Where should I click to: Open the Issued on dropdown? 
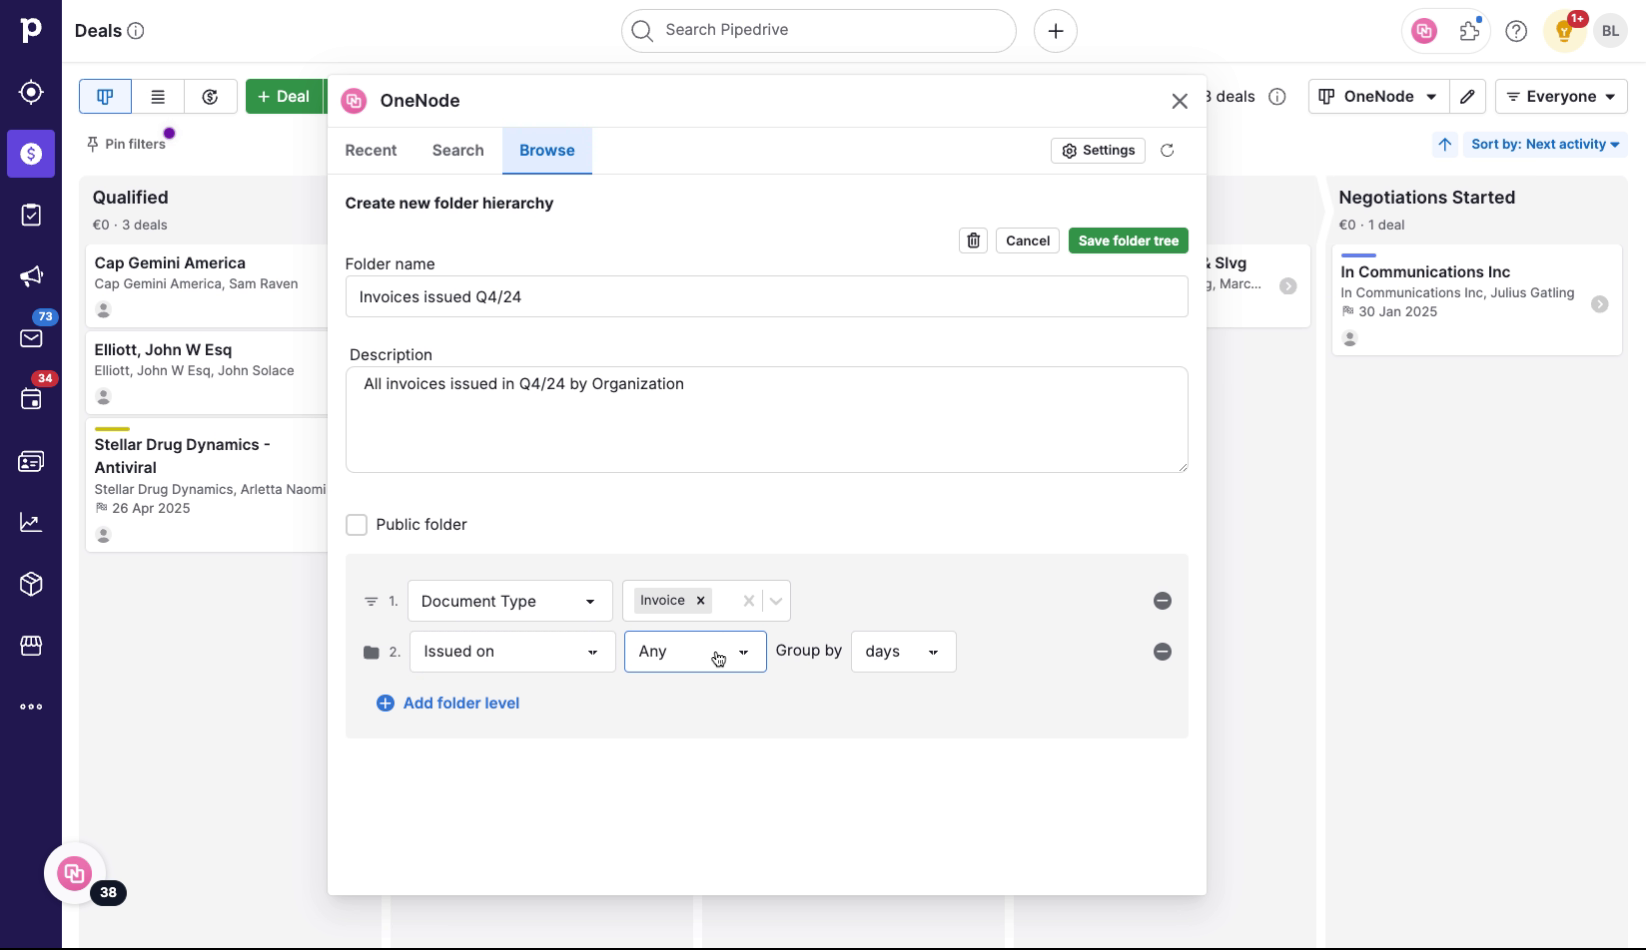(512, 652)
